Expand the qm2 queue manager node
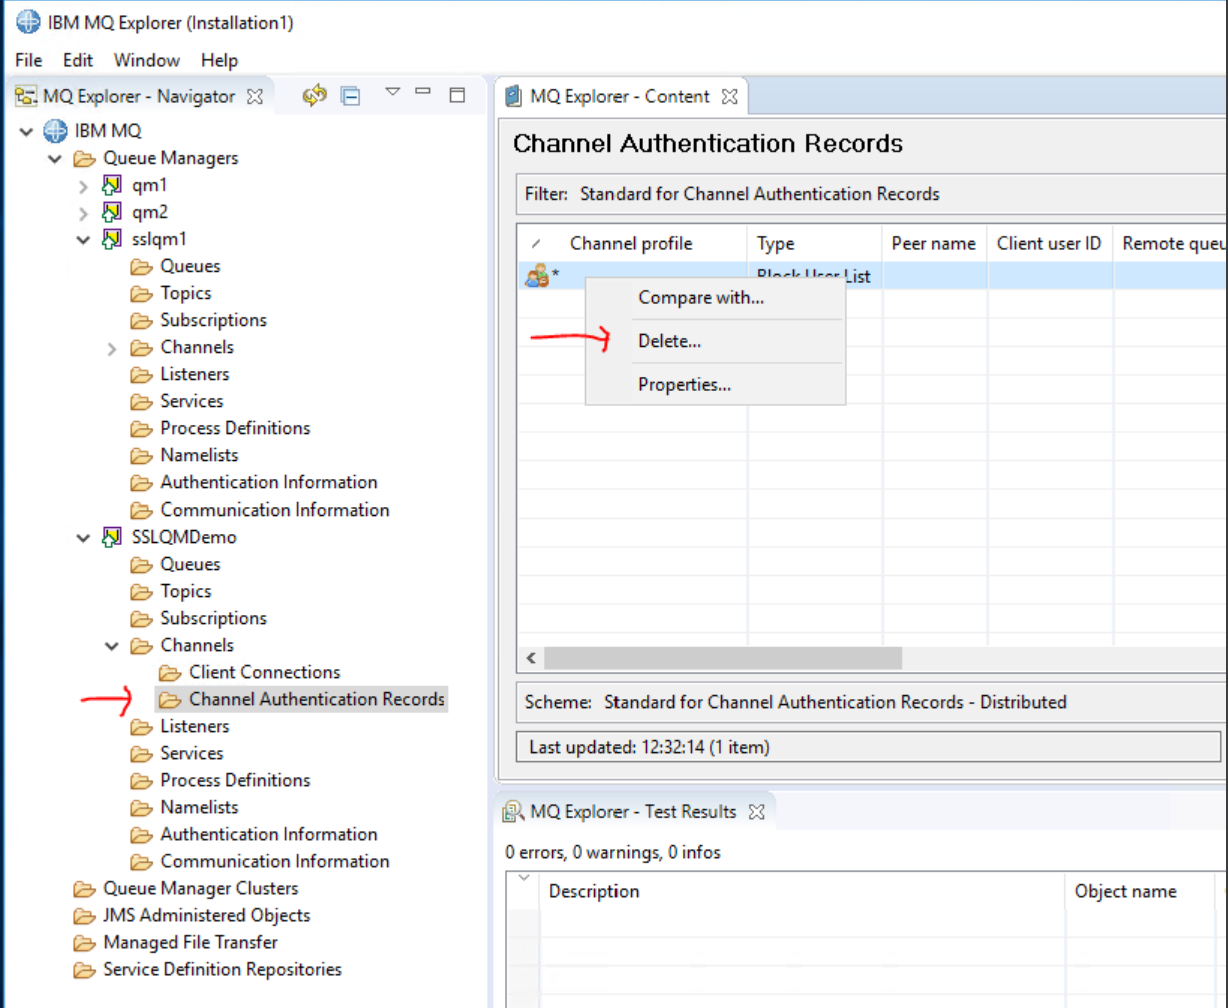 click(x=84, y=212)
